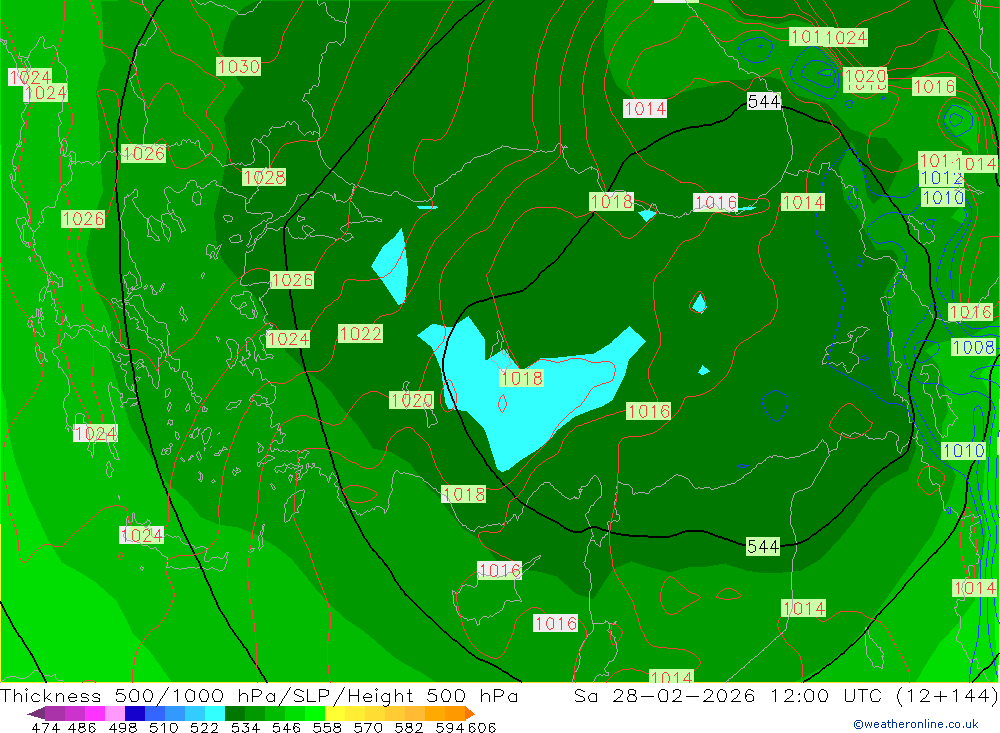This screenshot has width=1000, height=733.
Task: Click the 12:00 UTC time text
Action: [x=826, y=695]
